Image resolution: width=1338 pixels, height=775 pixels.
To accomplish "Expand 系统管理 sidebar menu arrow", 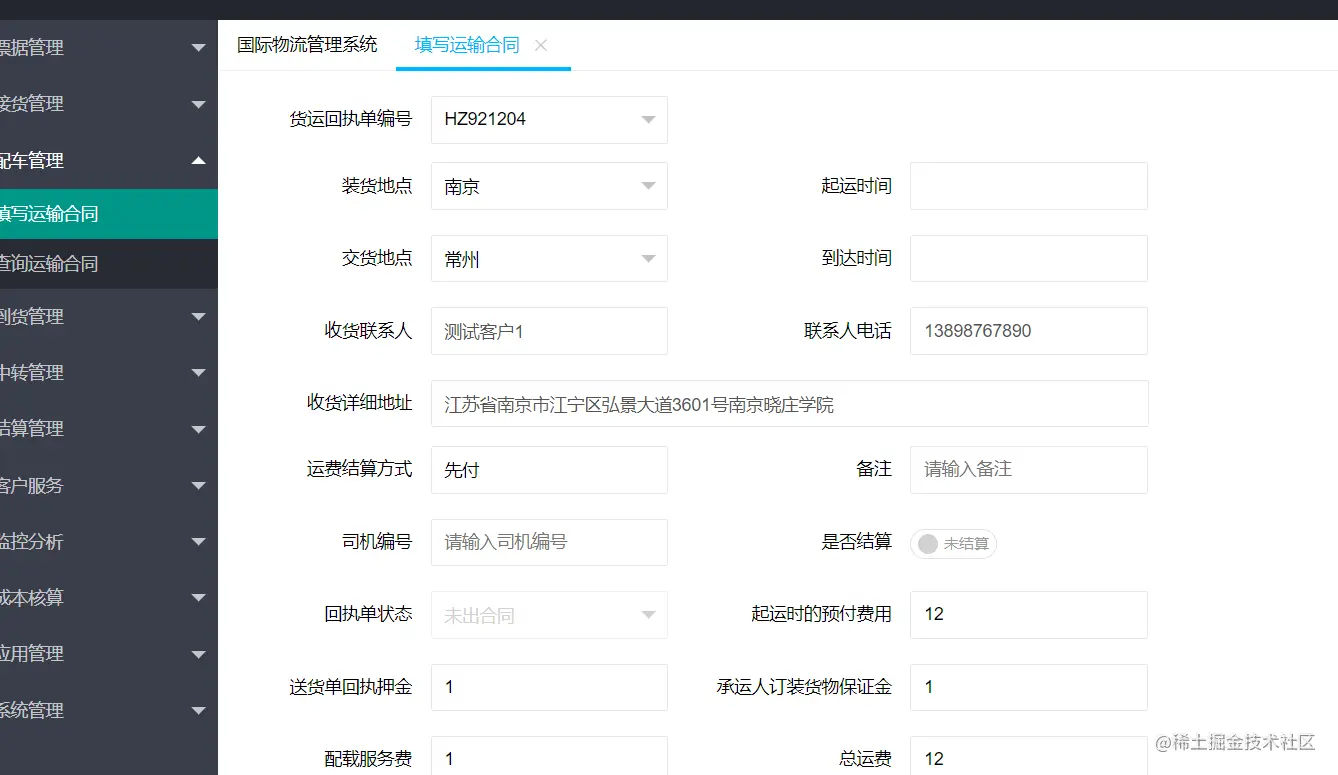I will click(198, 711).
